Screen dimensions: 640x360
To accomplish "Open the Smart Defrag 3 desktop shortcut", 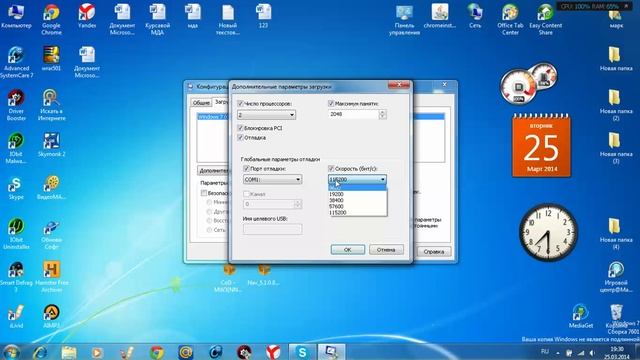I will [16, 276].
